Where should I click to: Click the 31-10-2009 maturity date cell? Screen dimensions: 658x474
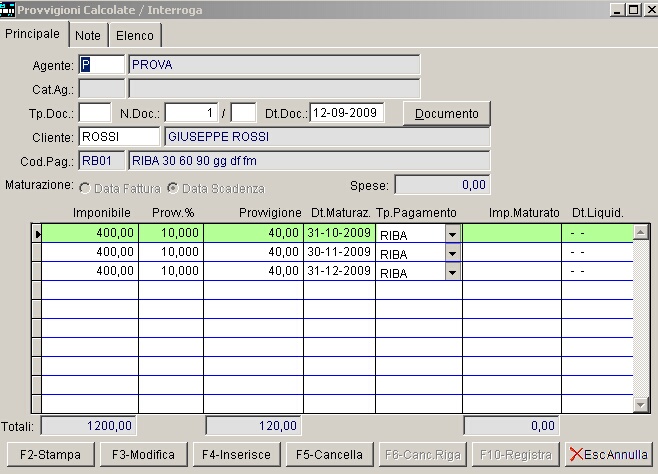[339, 233]
